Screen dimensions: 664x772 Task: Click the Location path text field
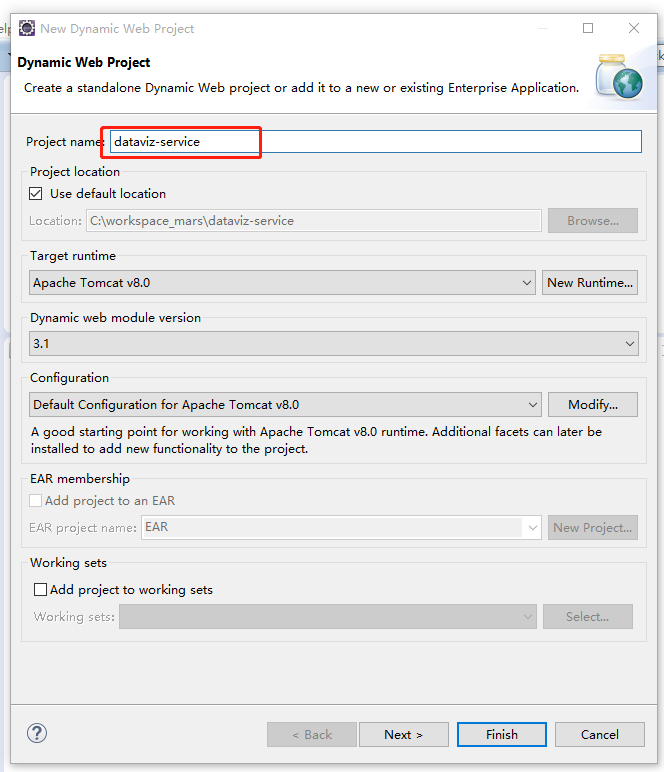(x=314, y=221)
